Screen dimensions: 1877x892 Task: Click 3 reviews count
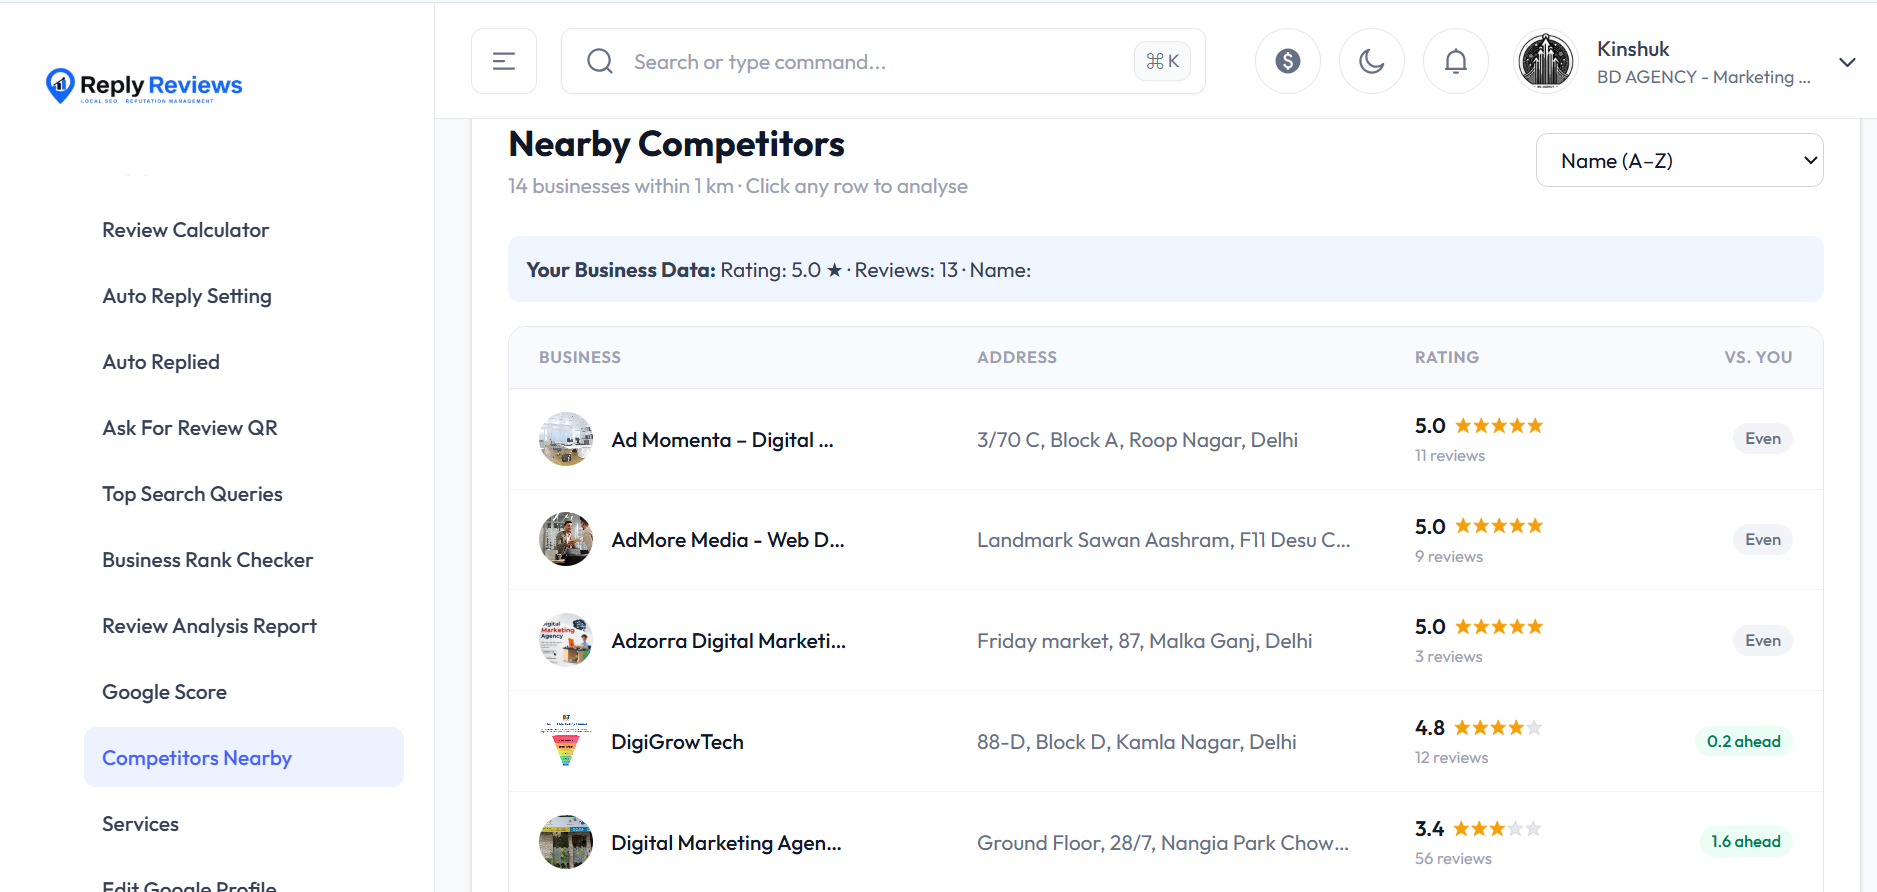[1449, 657]
